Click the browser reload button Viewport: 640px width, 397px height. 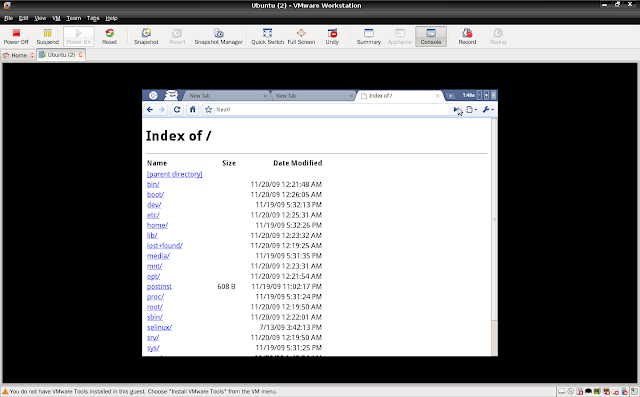pos(177,109)
